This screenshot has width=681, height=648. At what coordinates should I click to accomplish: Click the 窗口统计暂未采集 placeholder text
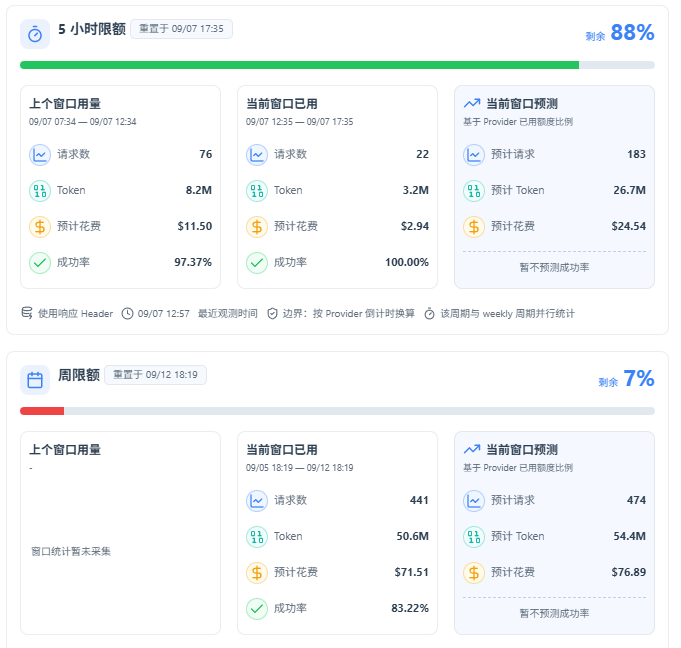click(71, 551)
